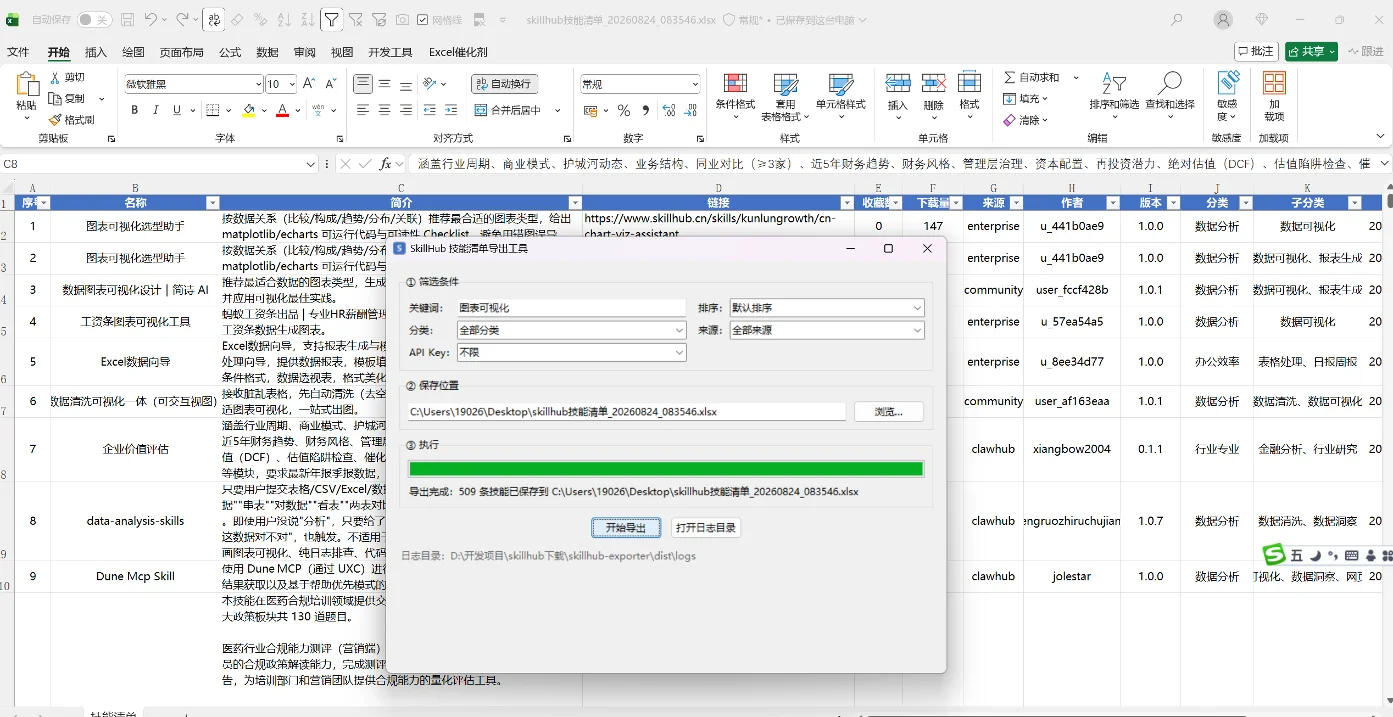Open the 常规 number format dropdown
1393x717 pixels.
coord(695,84)
